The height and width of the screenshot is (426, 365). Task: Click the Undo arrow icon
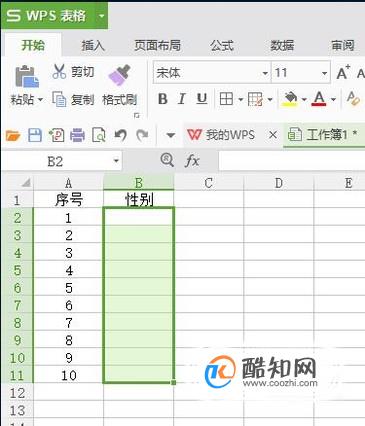(x=120, y=135)
